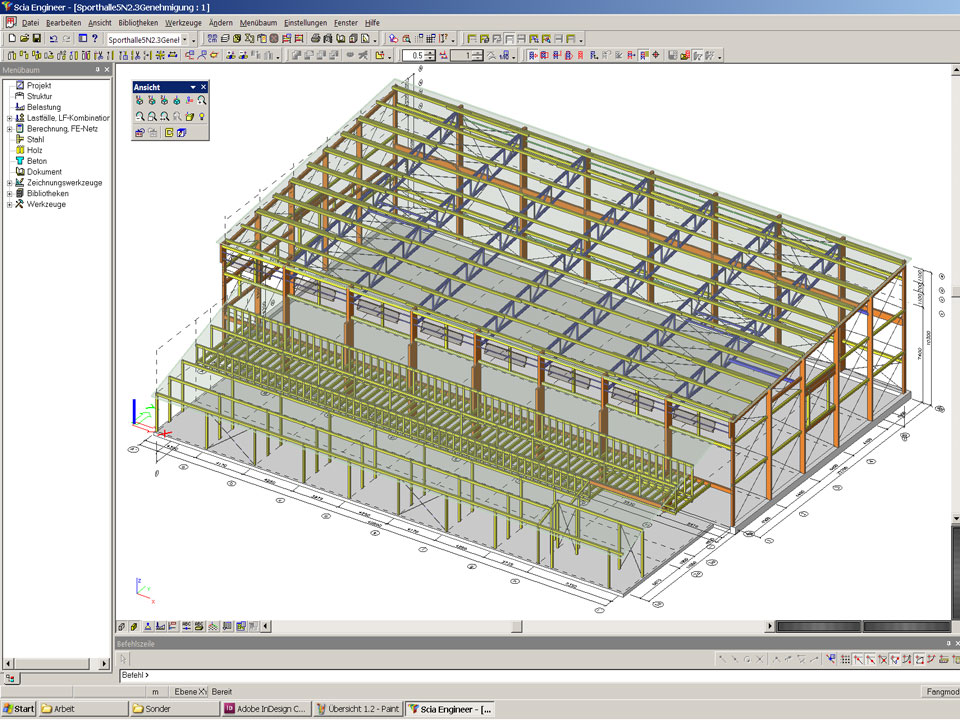Increase the 0.5 value with the stepper
This screenshot has height=720, width=960.
pyautogui.click(x=430, y=52)
